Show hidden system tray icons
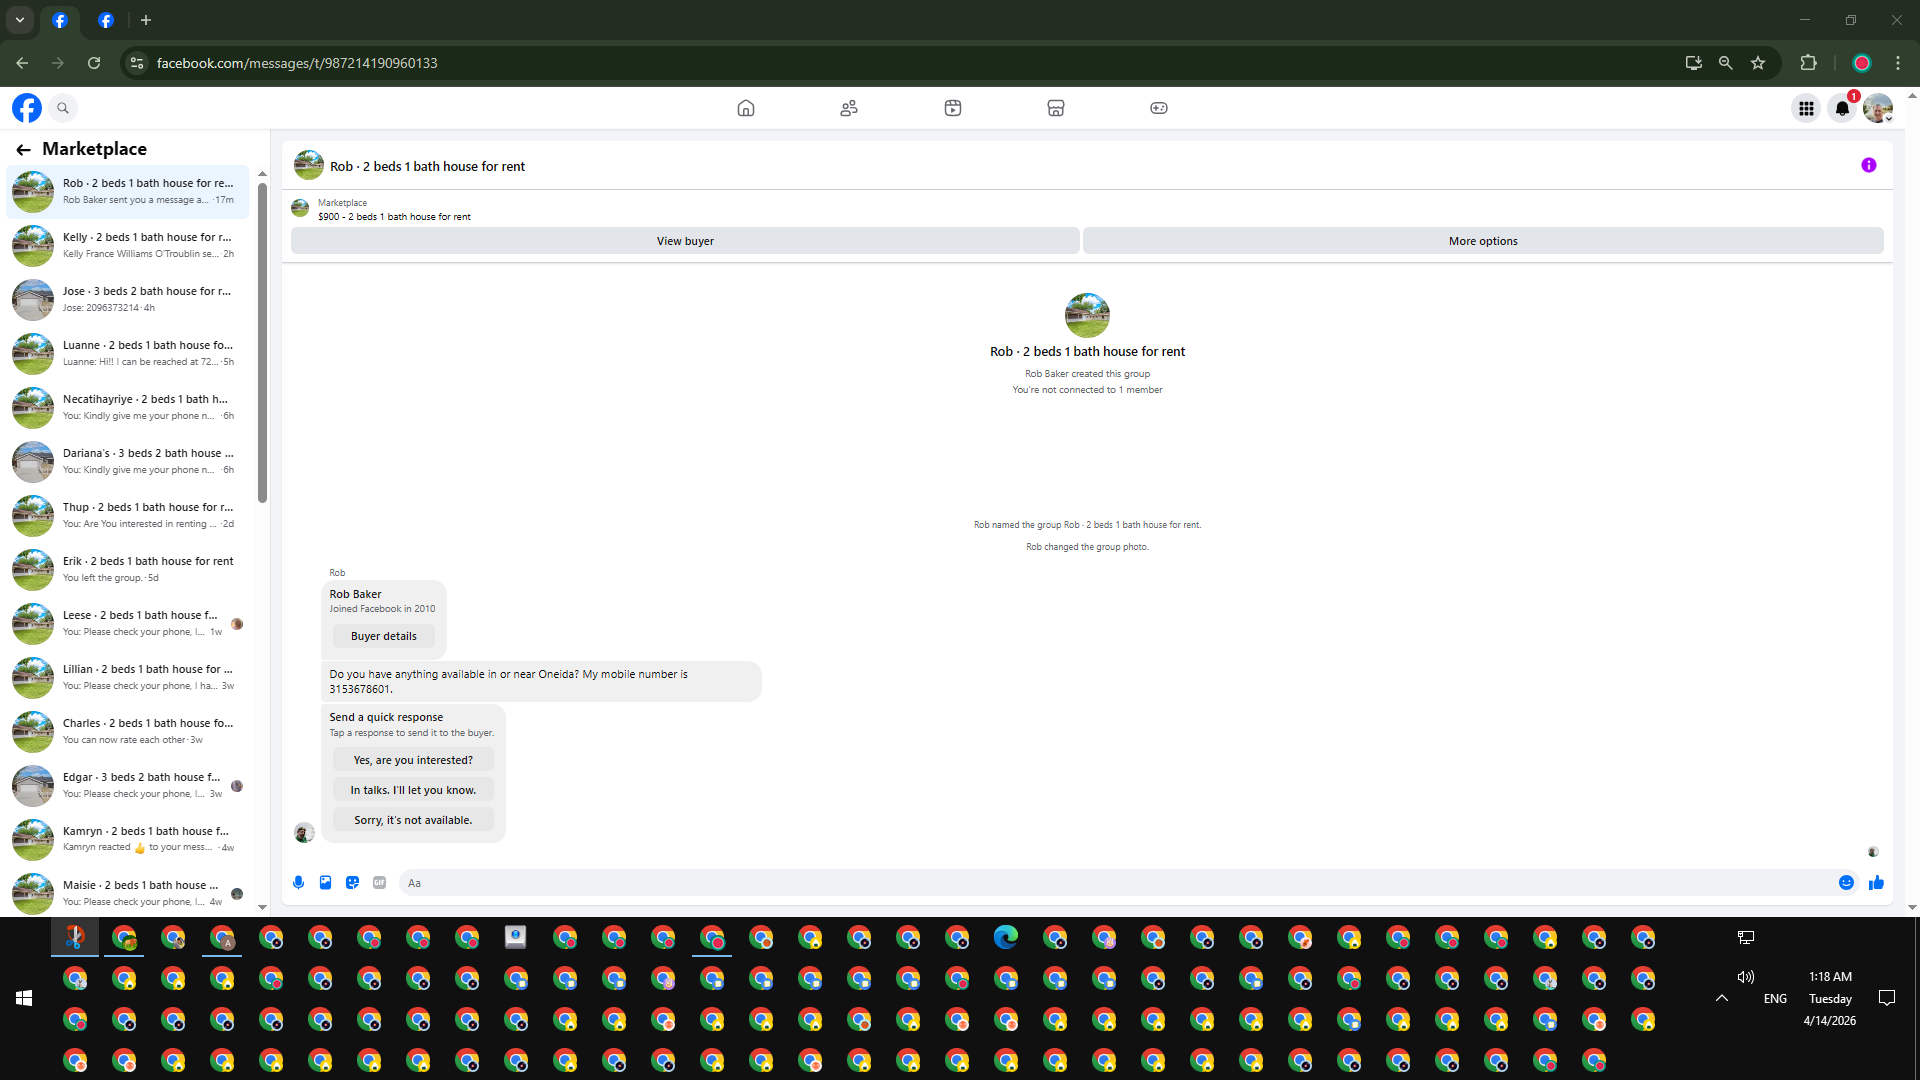The image size is (1920, 1080). [1721, 998]
